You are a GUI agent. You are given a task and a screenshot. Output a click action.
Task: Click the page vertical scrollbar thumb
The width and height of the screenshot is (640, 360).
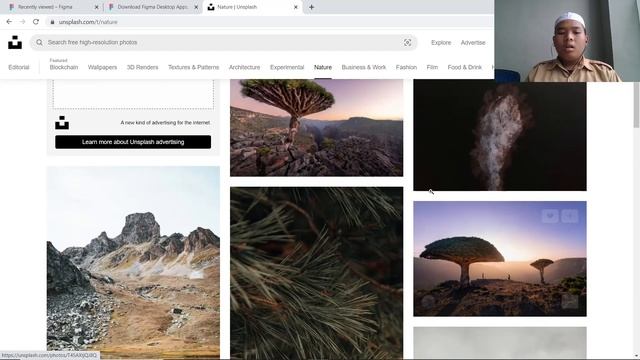click(636, 105)
